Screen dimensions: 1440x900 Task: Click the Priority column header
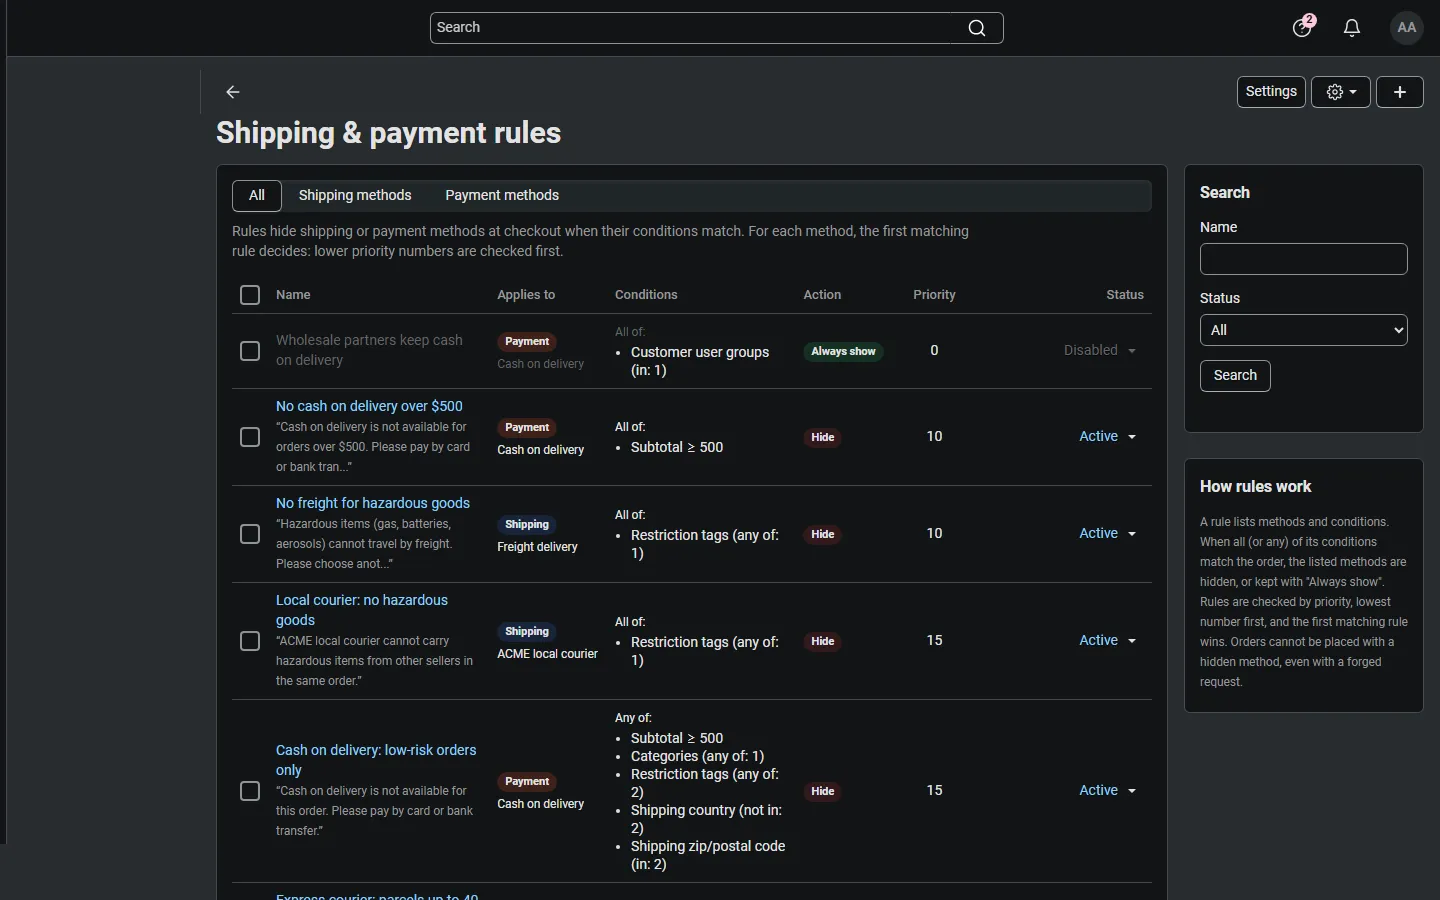[x=934, y=295]
